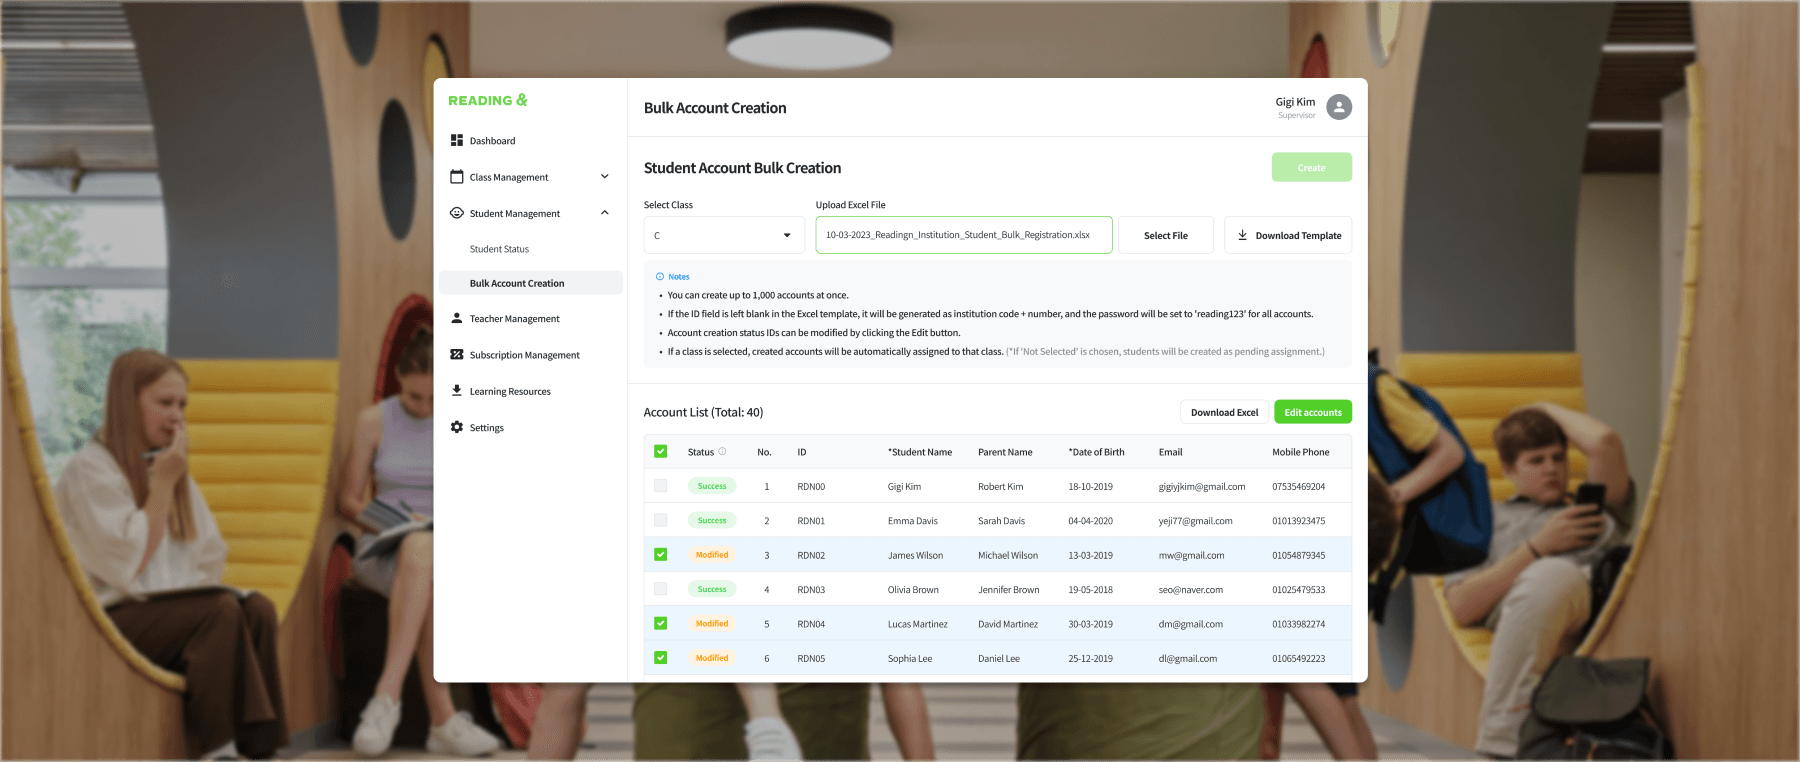Click the Success badge for Gigi Kim
This screenshot has width=1800, height=762.
point(712,486)
